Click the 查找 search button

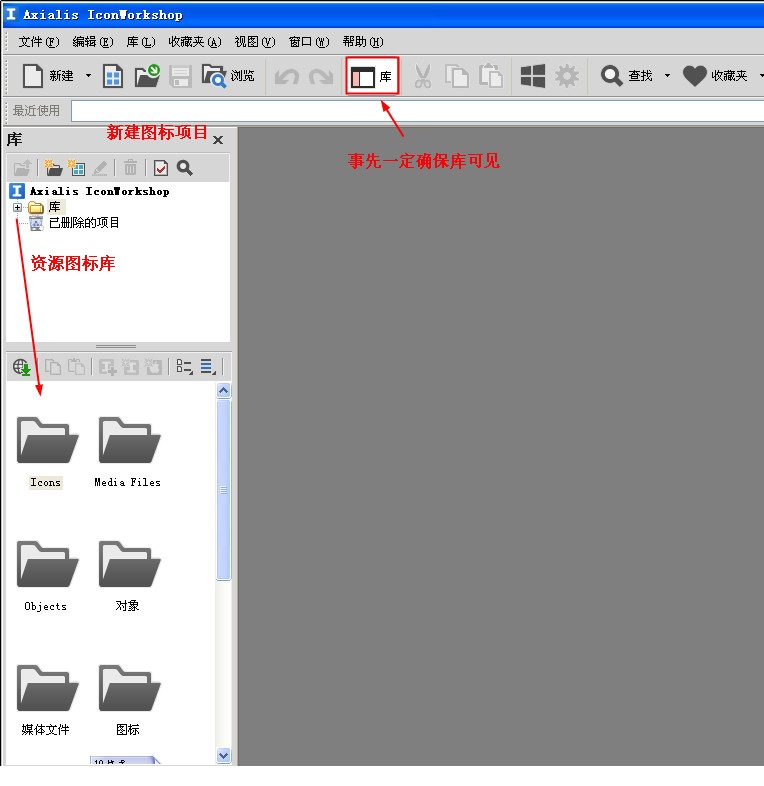pyautogui.click(x=627, y=76)
